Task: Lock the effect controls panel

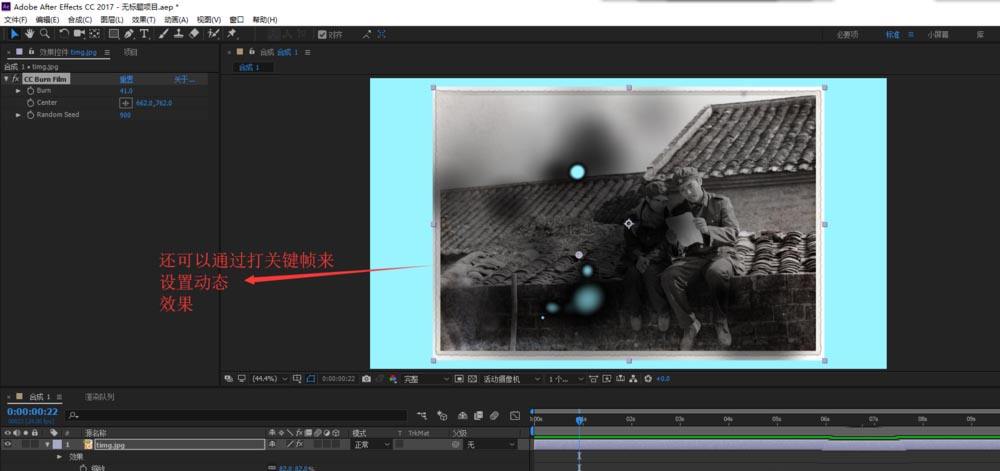Action: pos(31,52)
